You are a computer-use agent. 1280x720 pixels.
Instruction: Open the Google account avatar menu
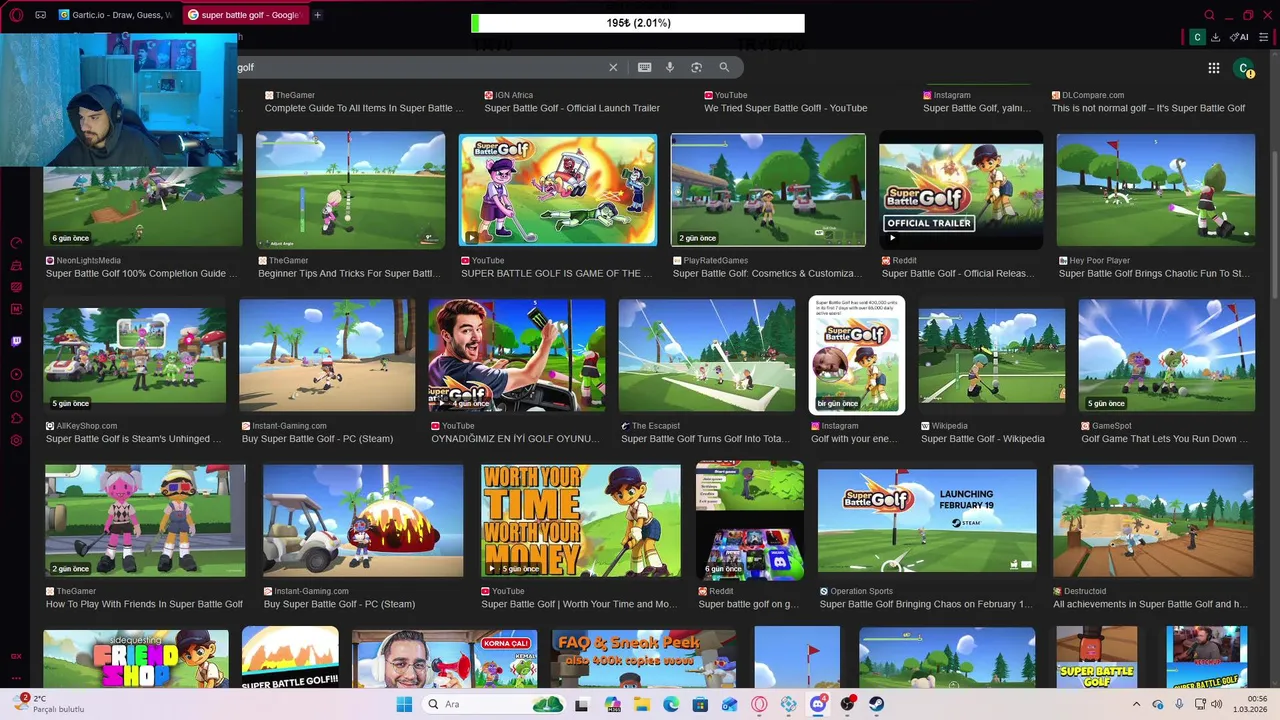click(1244, 68)
